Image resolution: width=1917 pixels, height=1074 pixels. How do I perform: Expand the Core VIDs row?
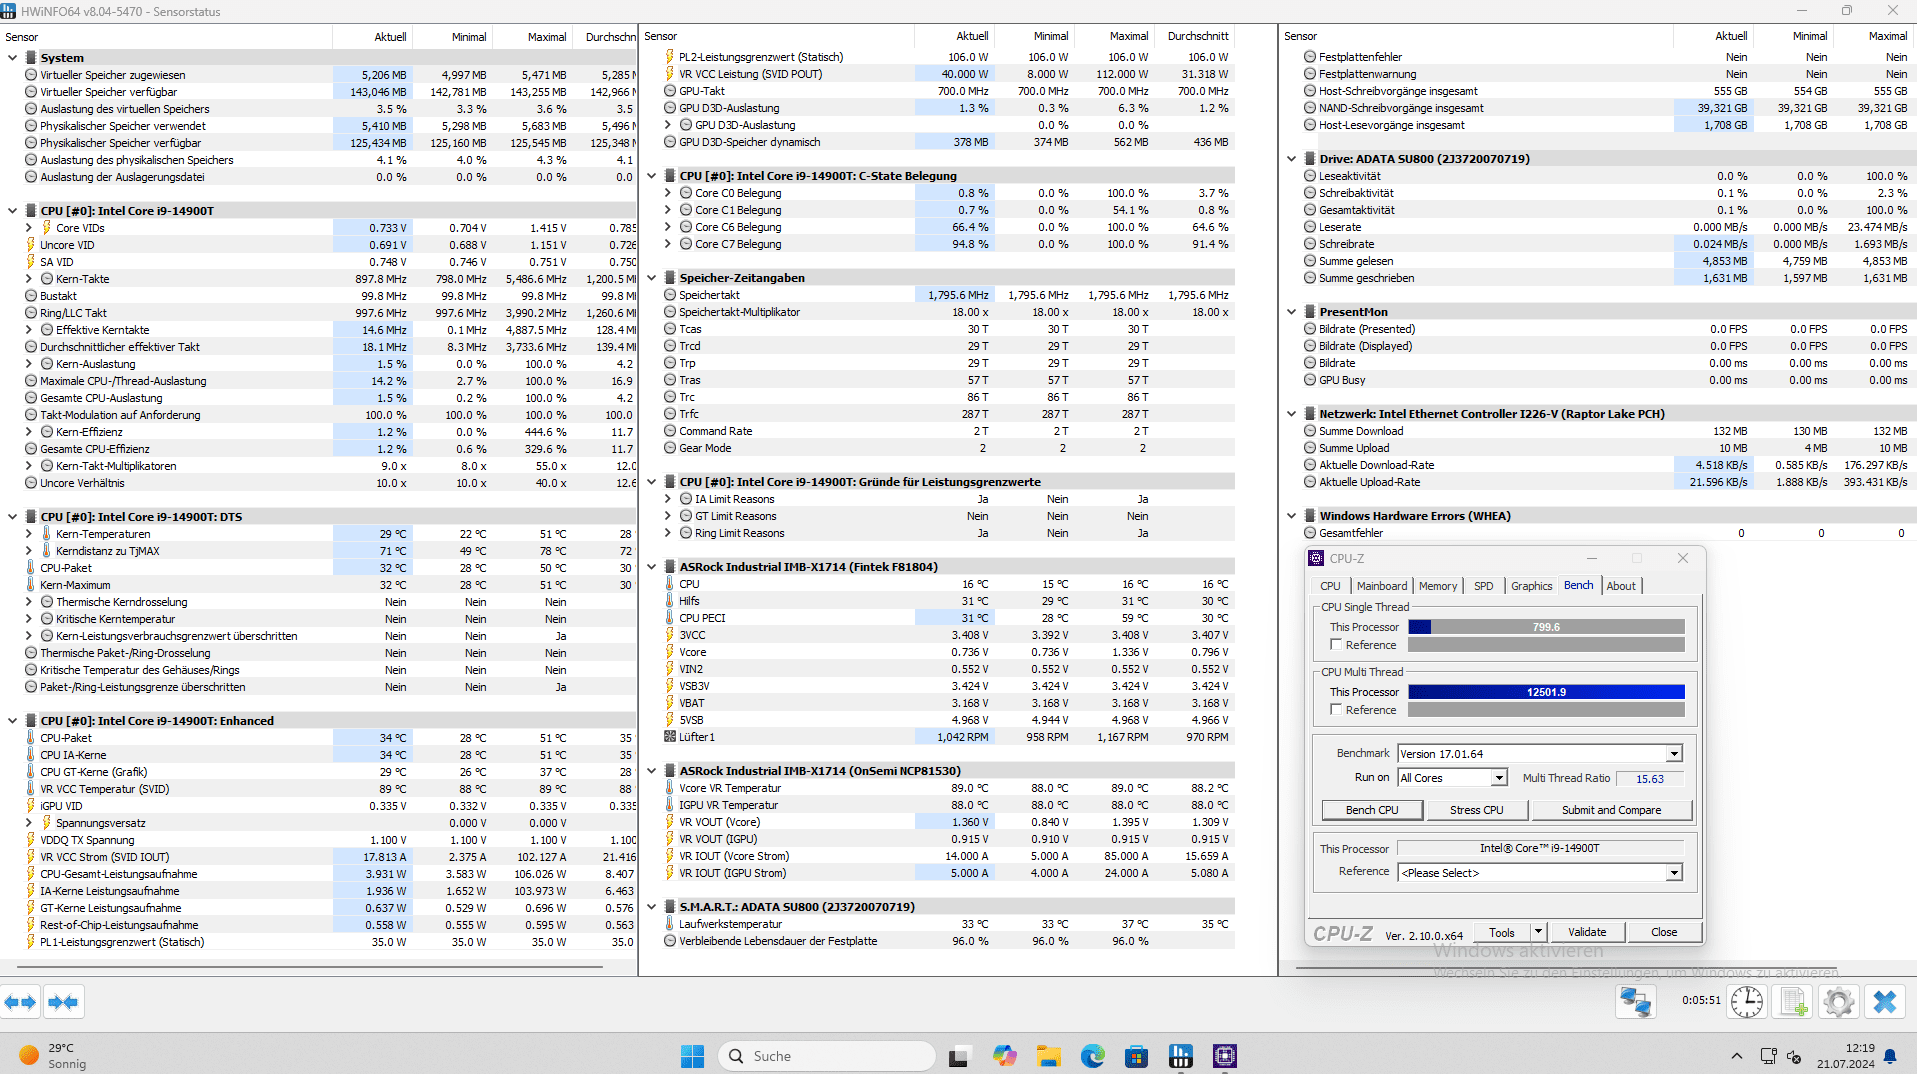click(29, 228)
